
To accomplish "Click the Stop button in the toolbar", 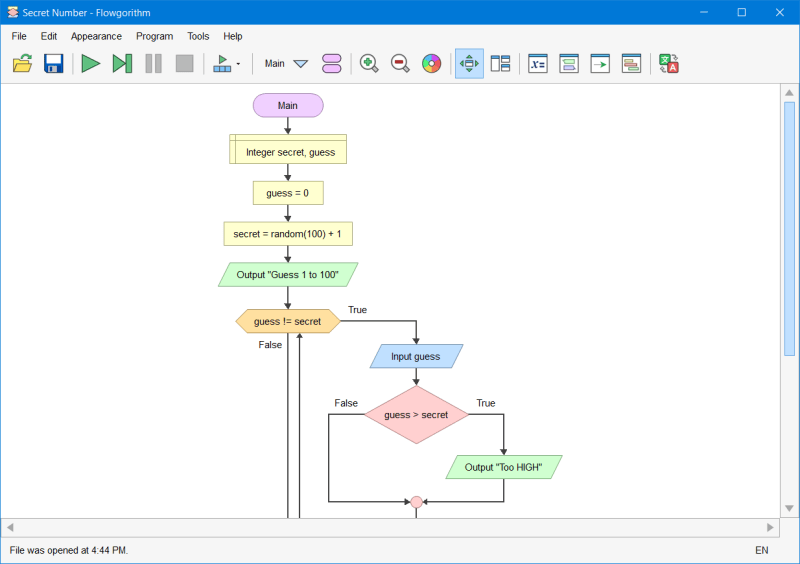I will tap(185, 64).
